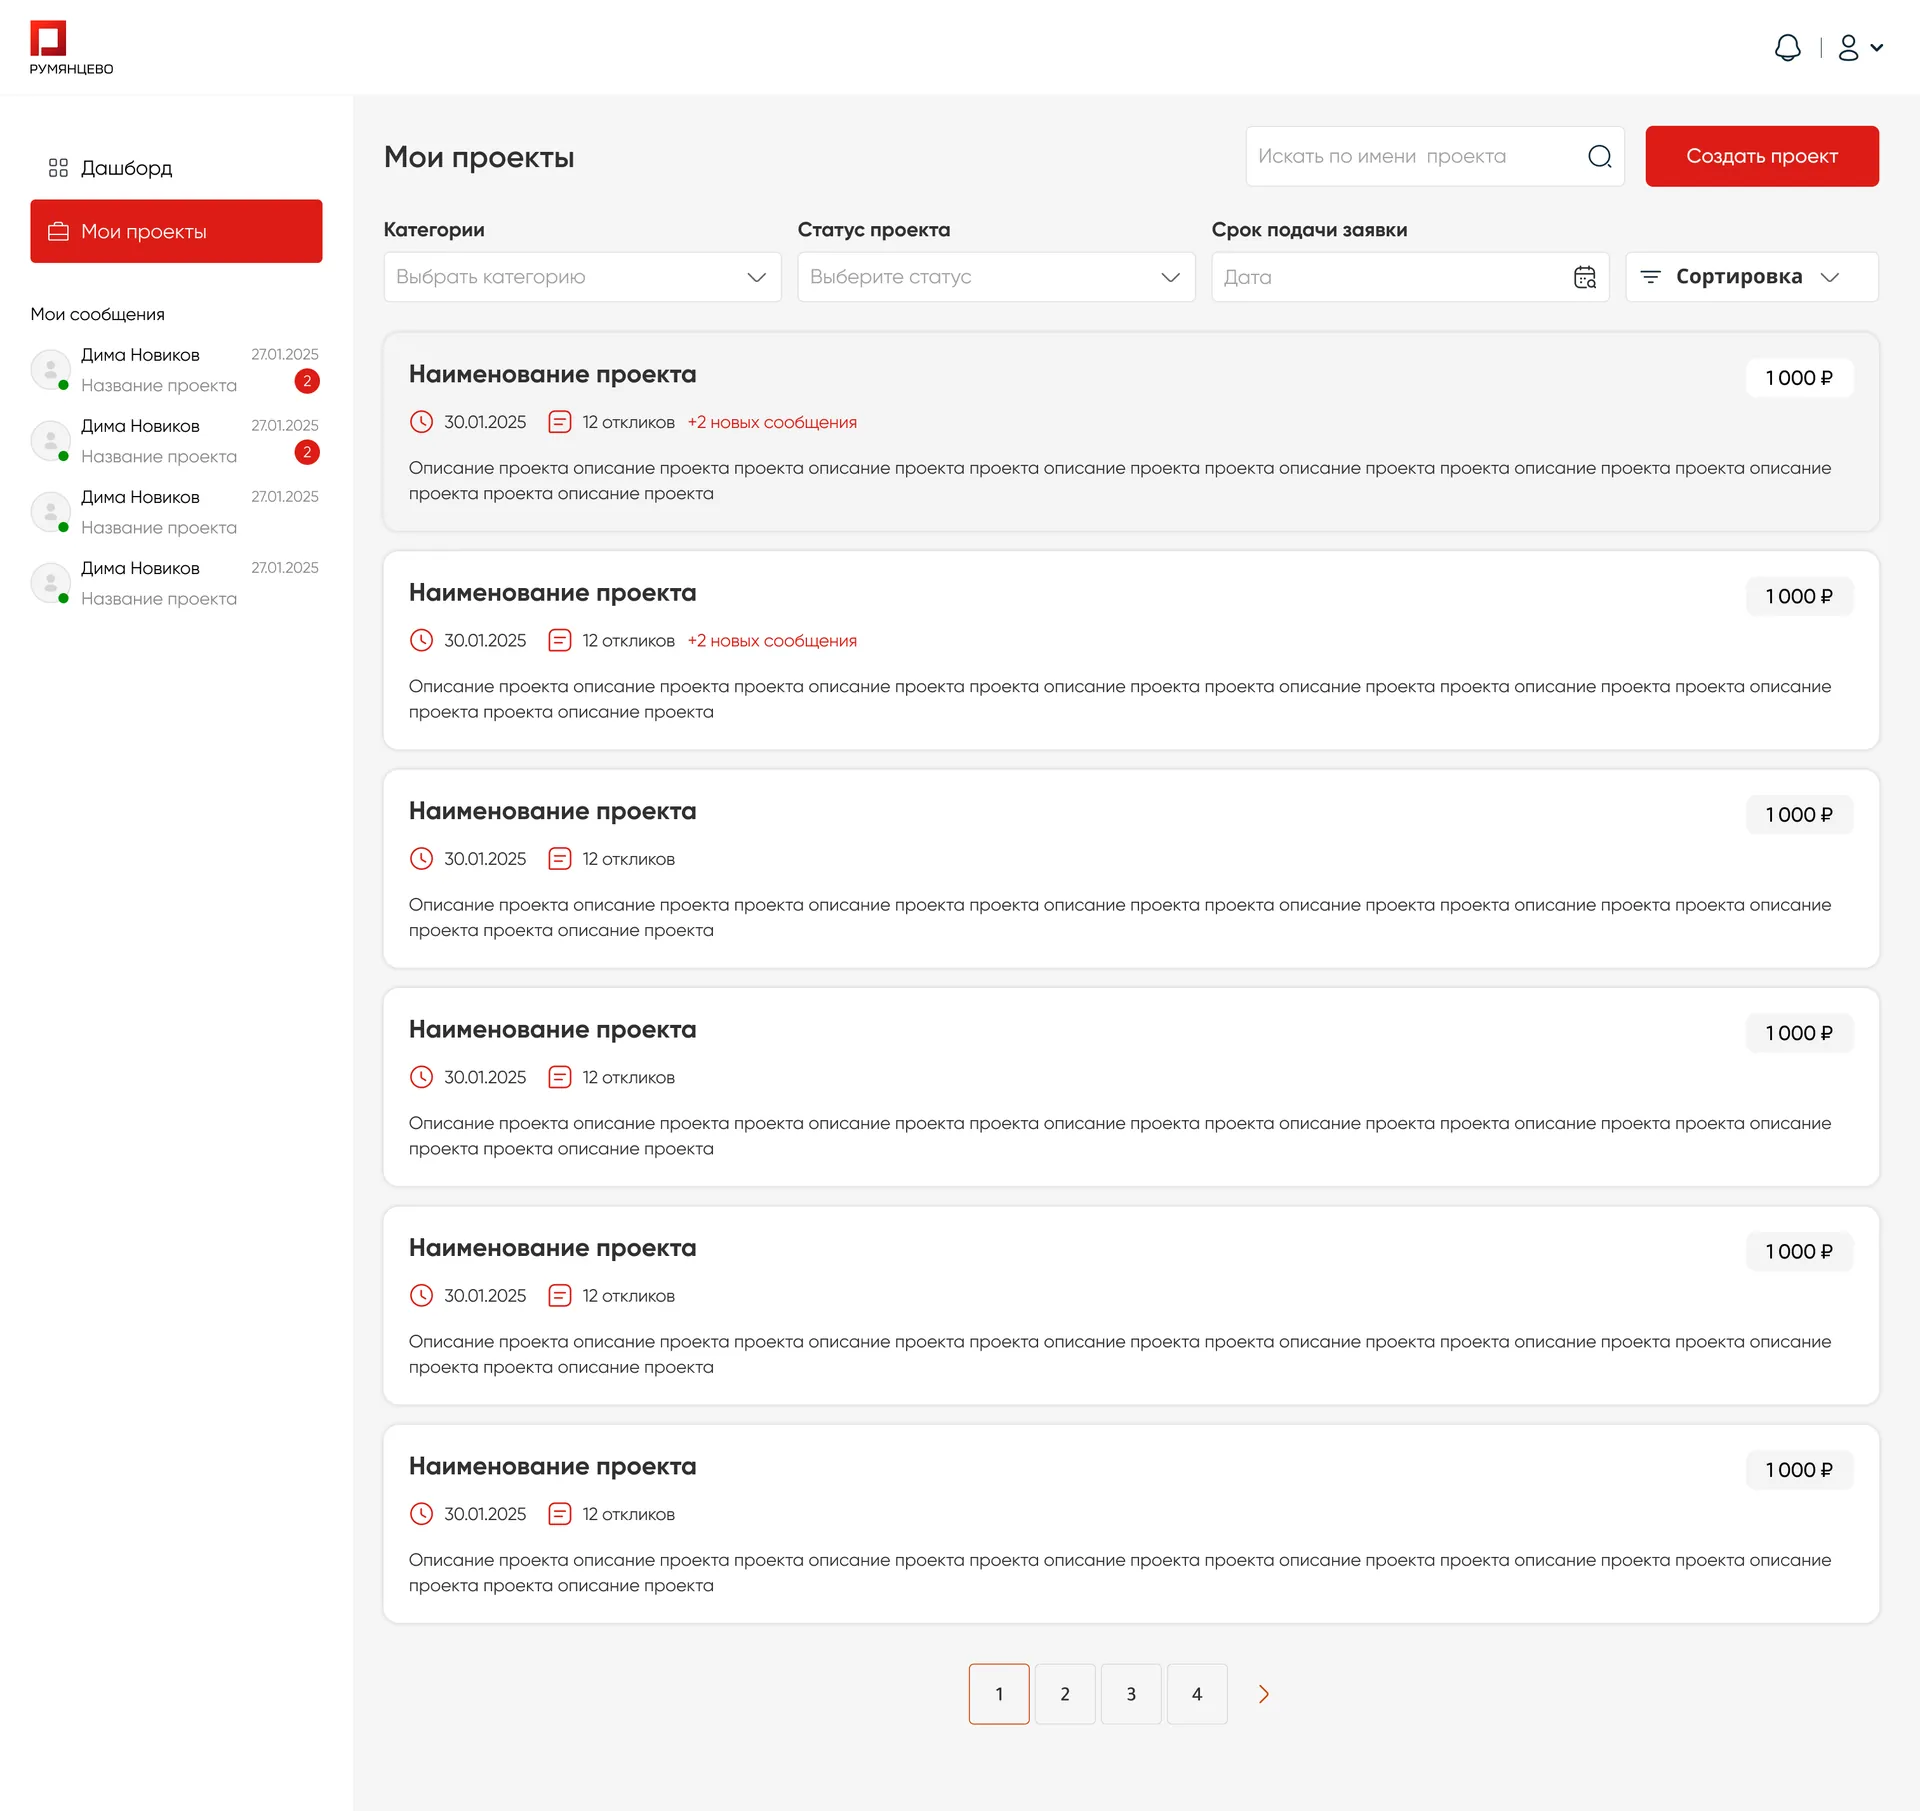Screen dimensions: 1920x1811
Task: Select Мои проекты sidebar item
Action: coord(176,231)
